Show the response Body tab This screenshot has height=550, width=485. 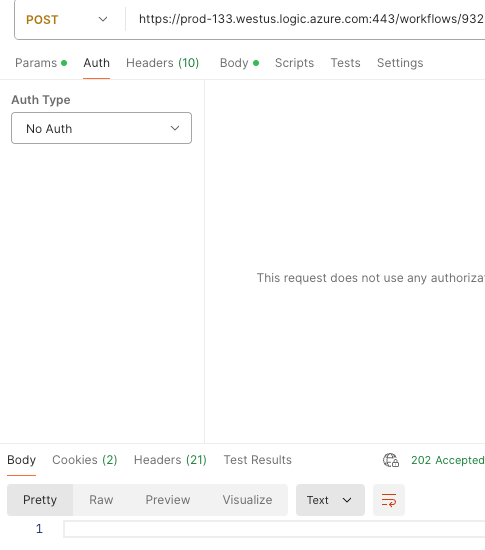pyautogui.click(x=21, y=460)
